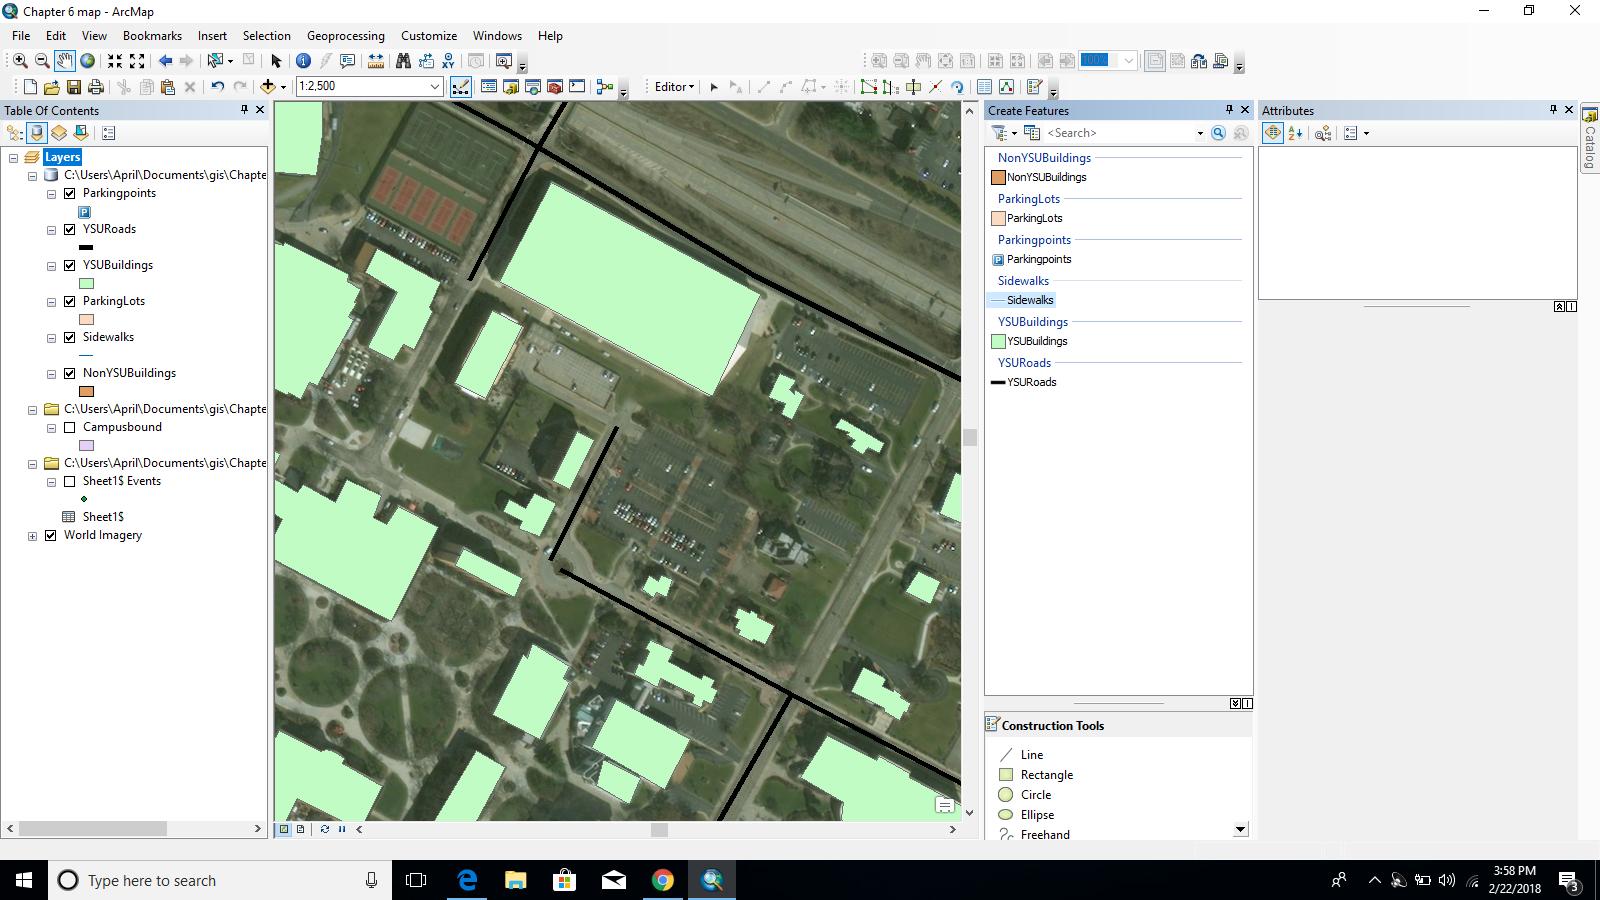The height and width of the screenshot is (900, 1600).
Task: Turn off World Imagery basemap
Action: coord(51,536)
